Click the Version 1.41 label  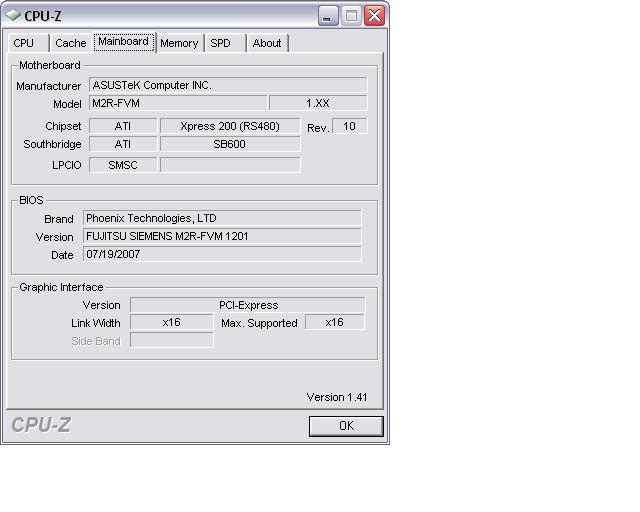pyautogui.click(x=337, y=397)
